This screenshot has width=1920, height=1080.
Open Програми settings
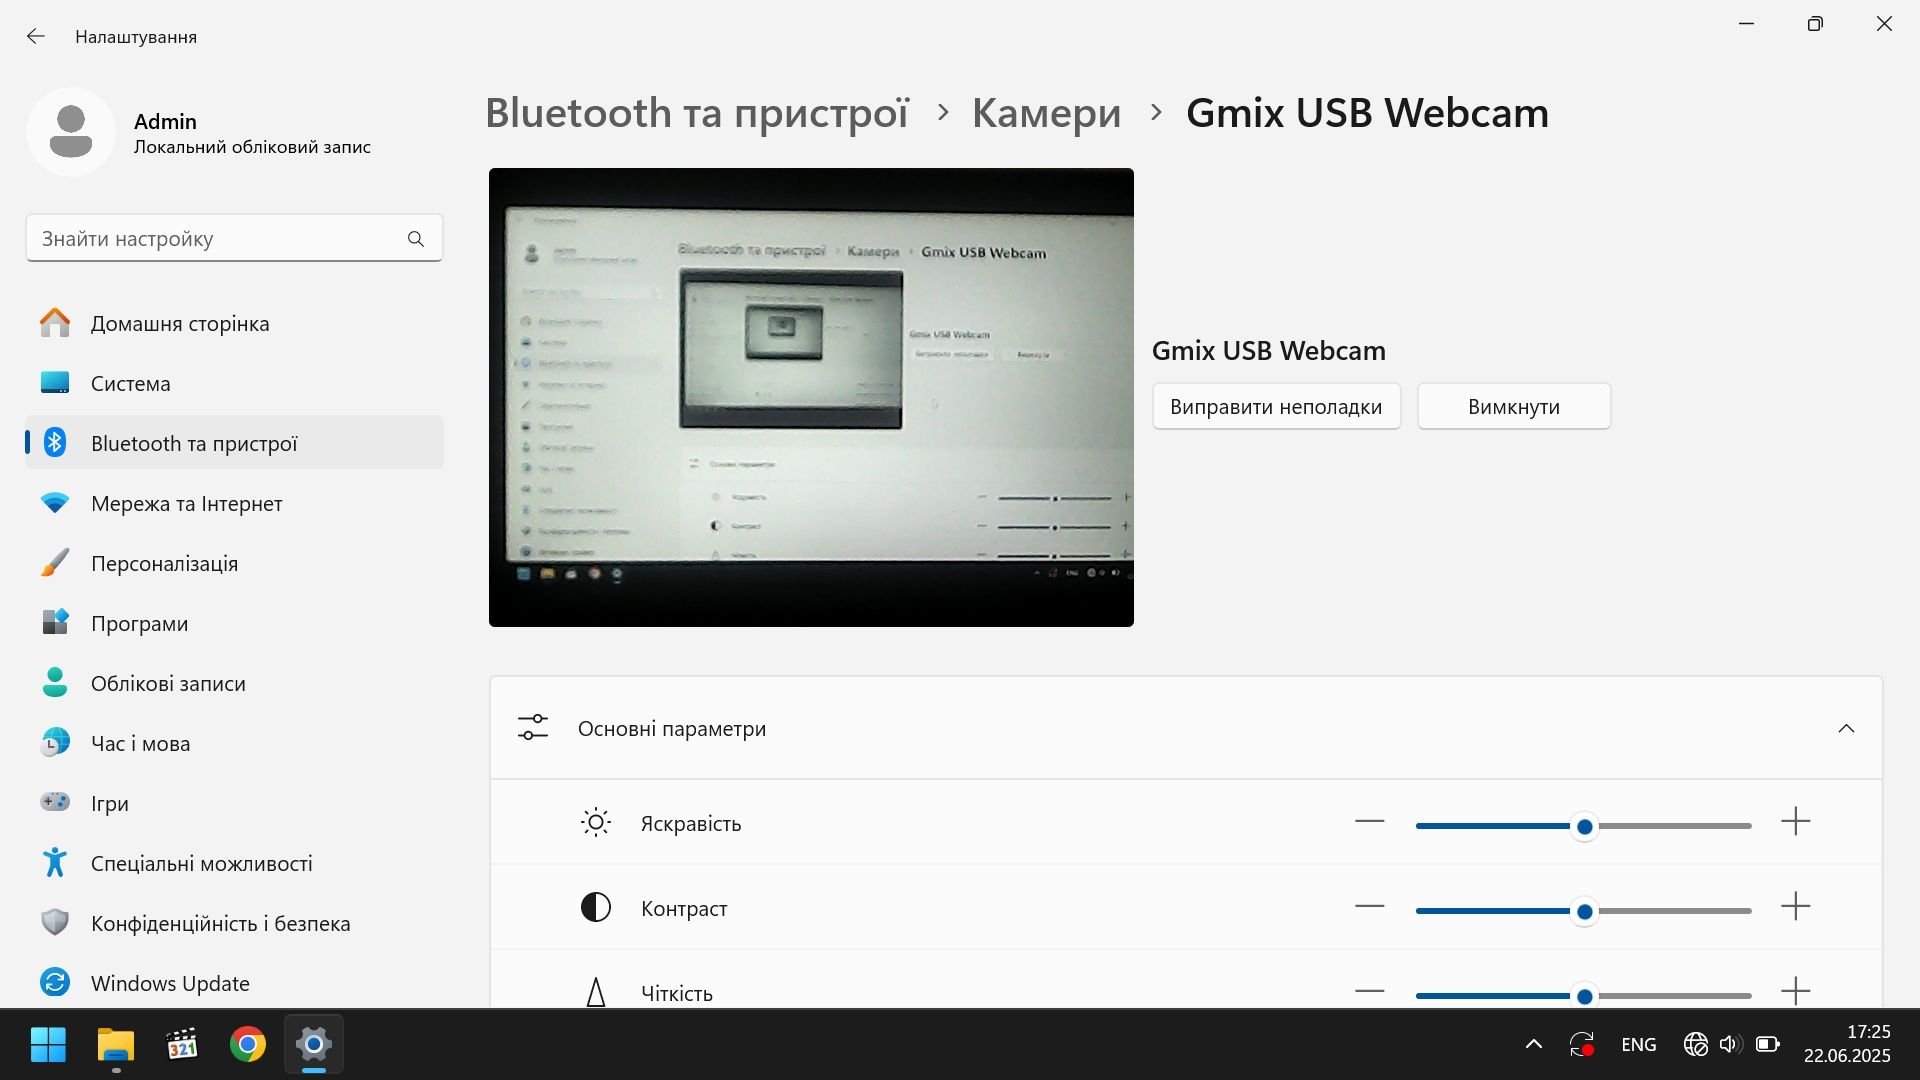[x=234, y=623]
